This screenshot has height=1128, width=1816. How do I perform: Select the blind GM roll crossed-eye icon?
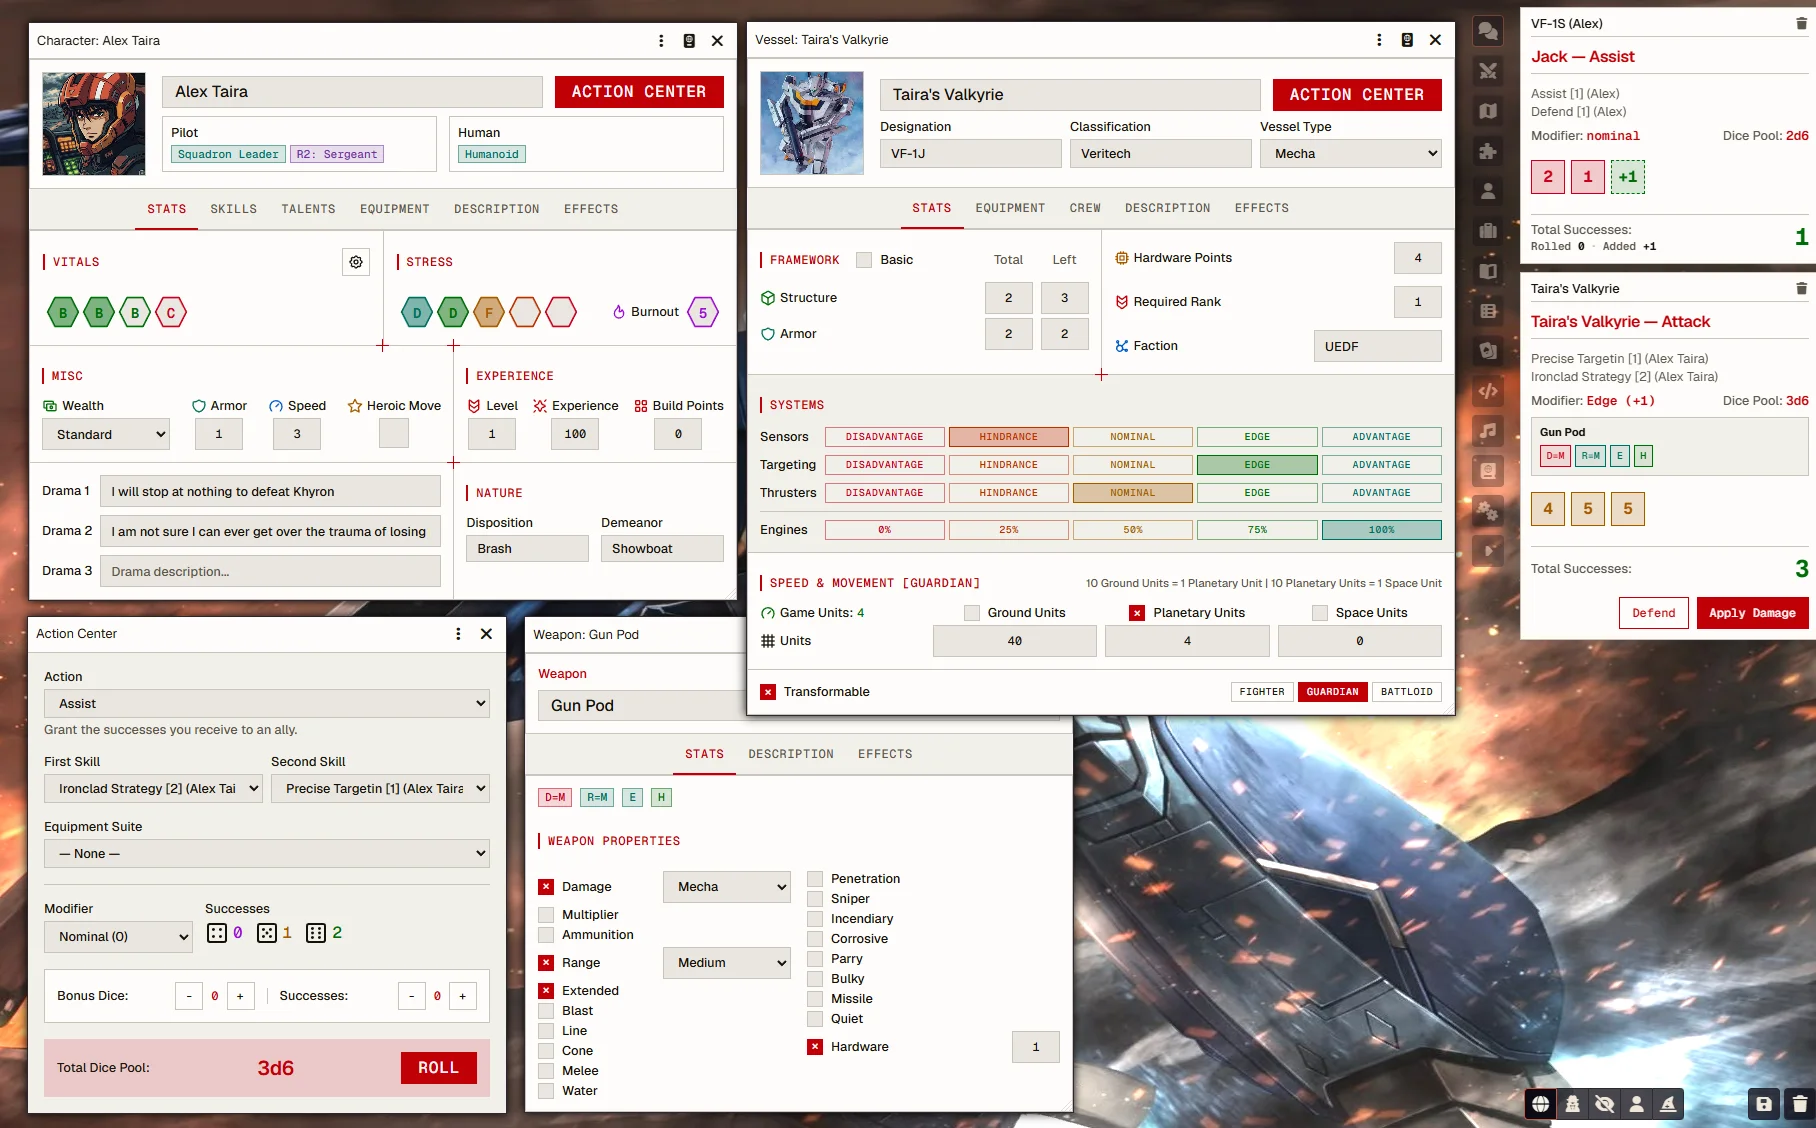tap(1605, 1104)
